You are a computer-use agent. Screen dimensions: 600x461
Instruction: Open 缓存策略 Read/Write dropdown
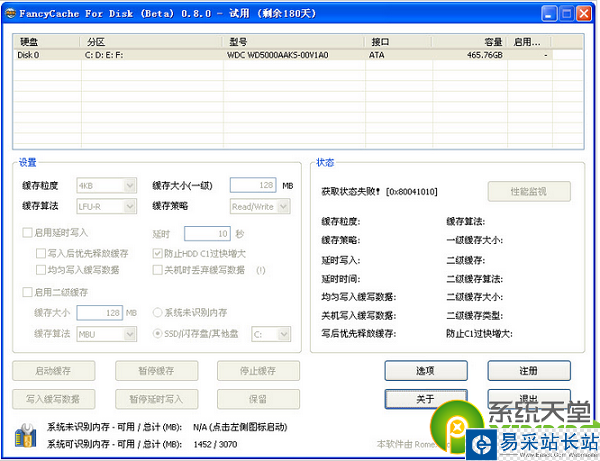click(260, 207)
